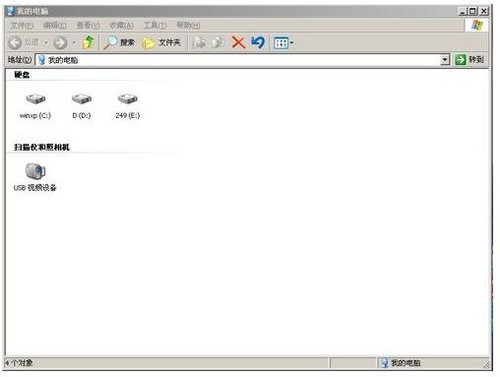Select the D (D:) drive

[82, 106]
